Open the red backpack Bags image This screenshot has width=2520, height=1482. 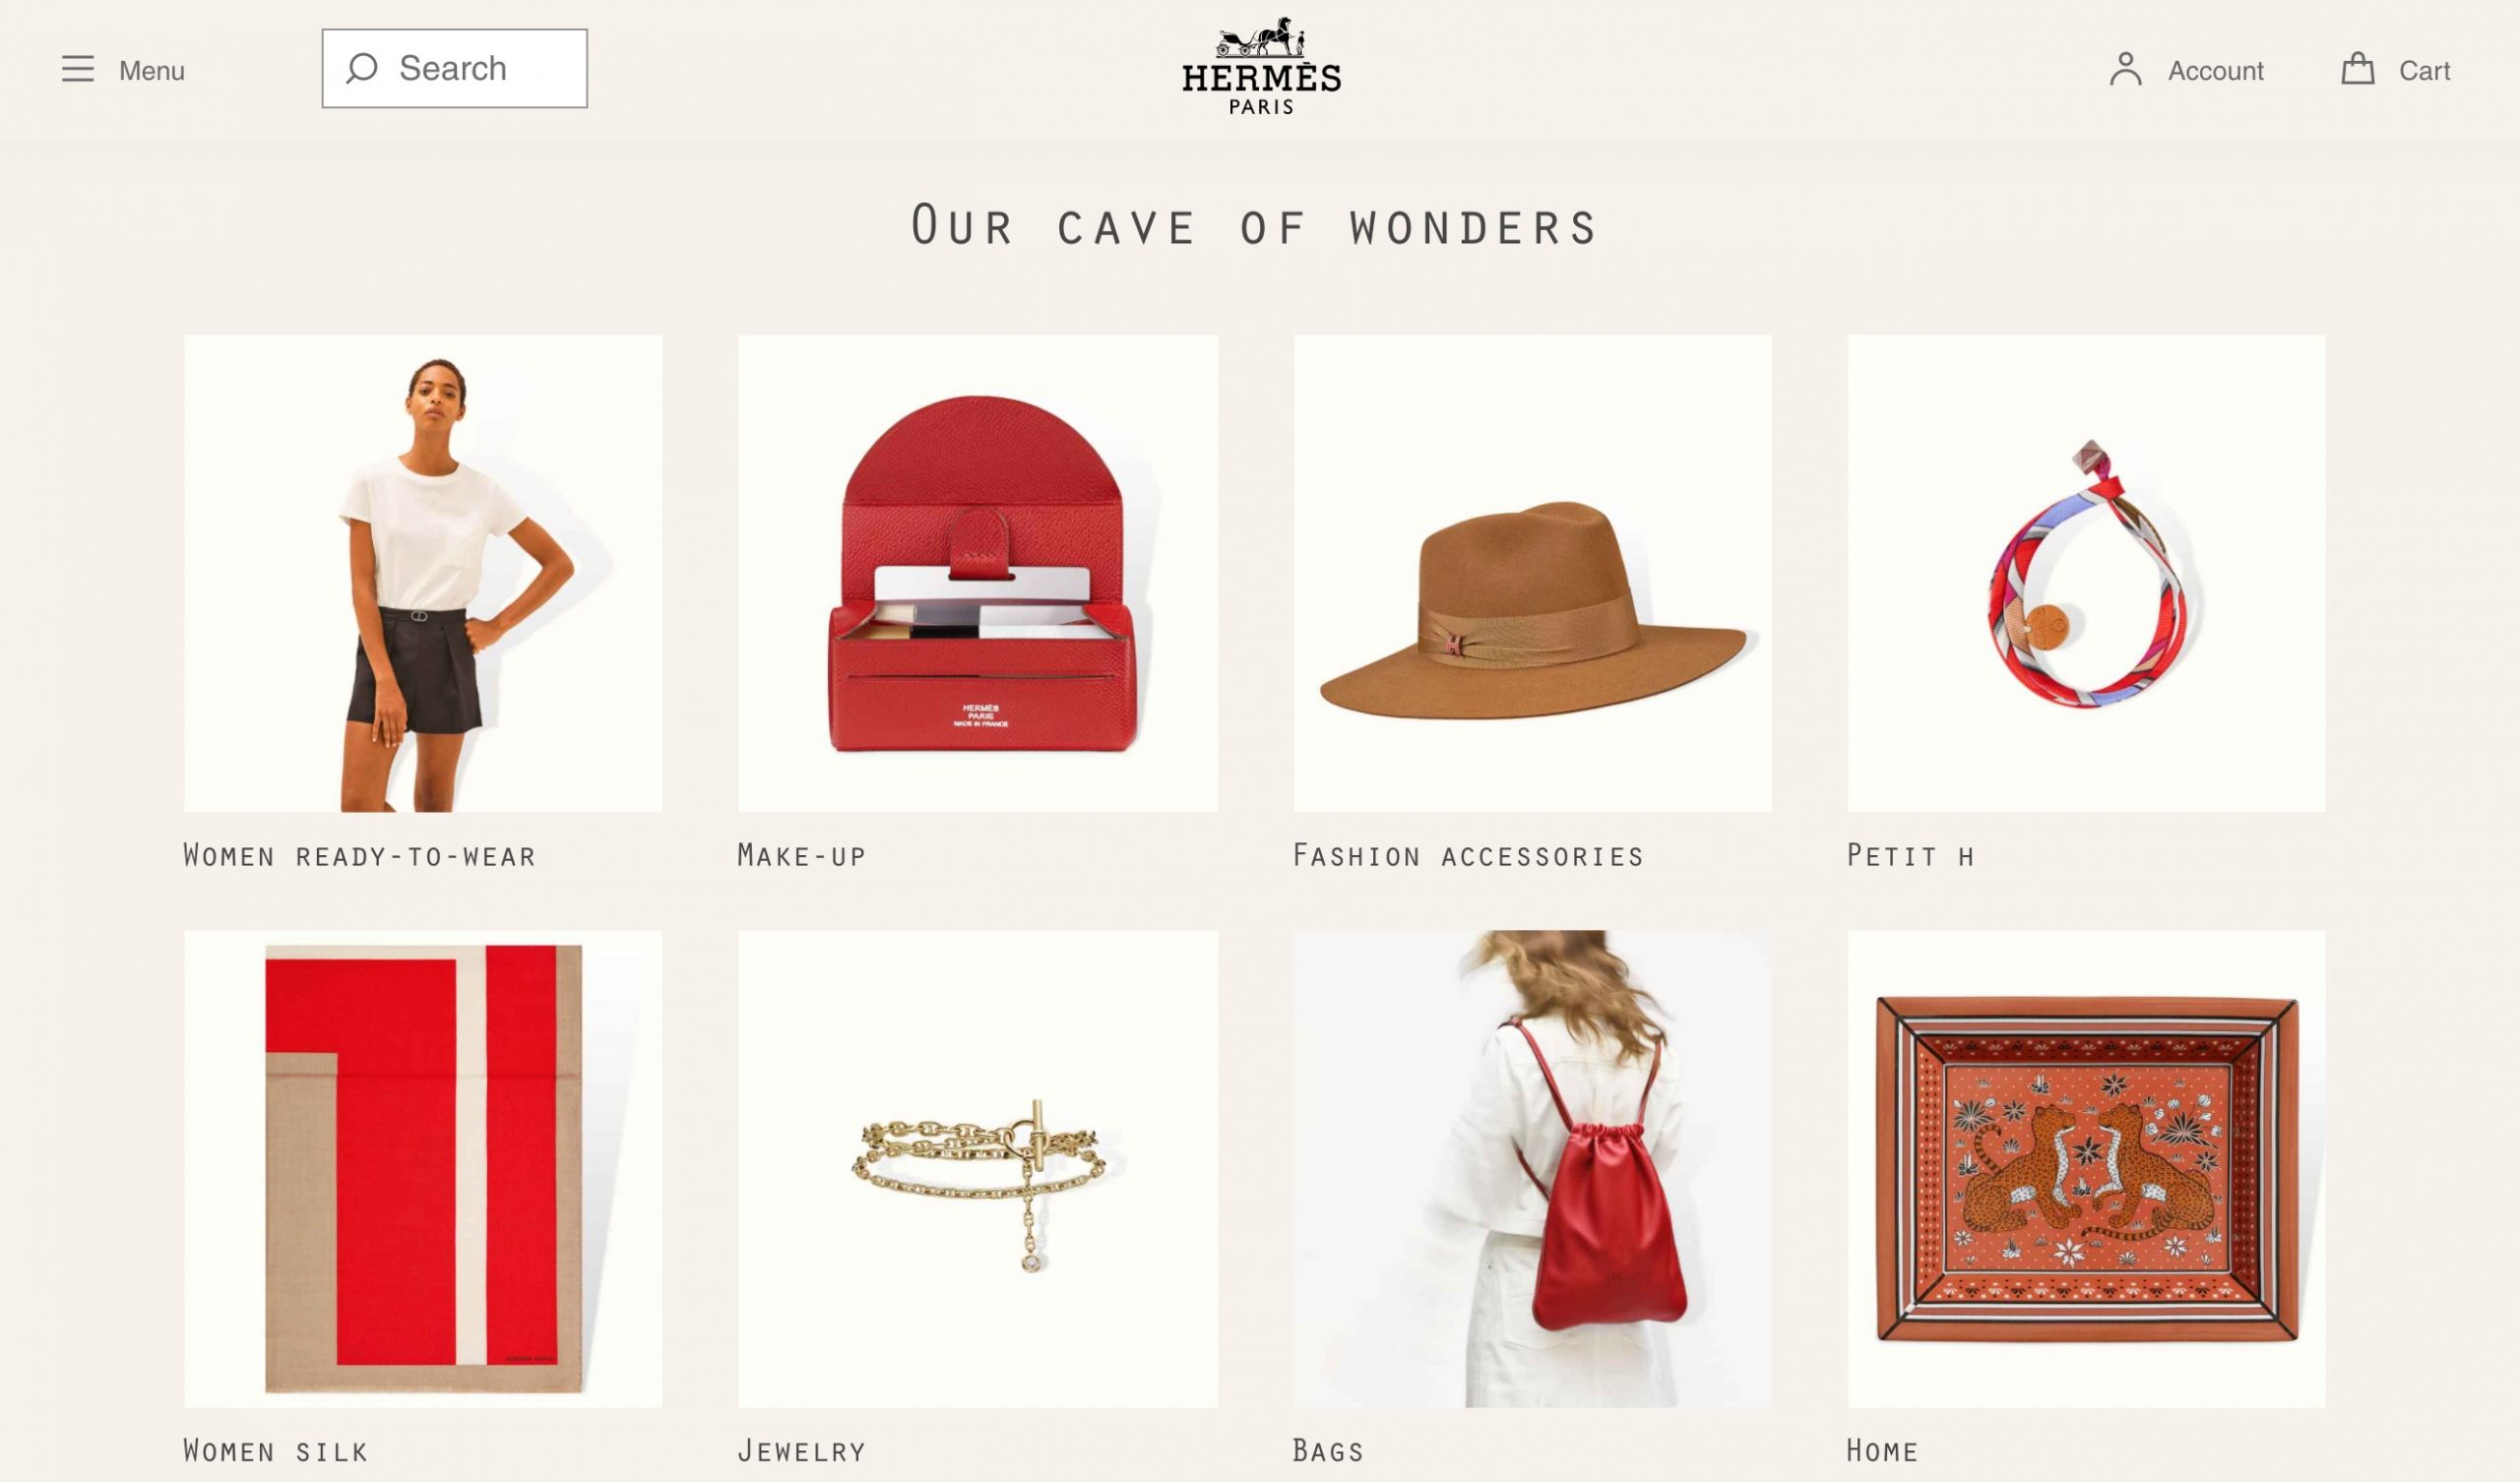click(x=1532, y=1168)
